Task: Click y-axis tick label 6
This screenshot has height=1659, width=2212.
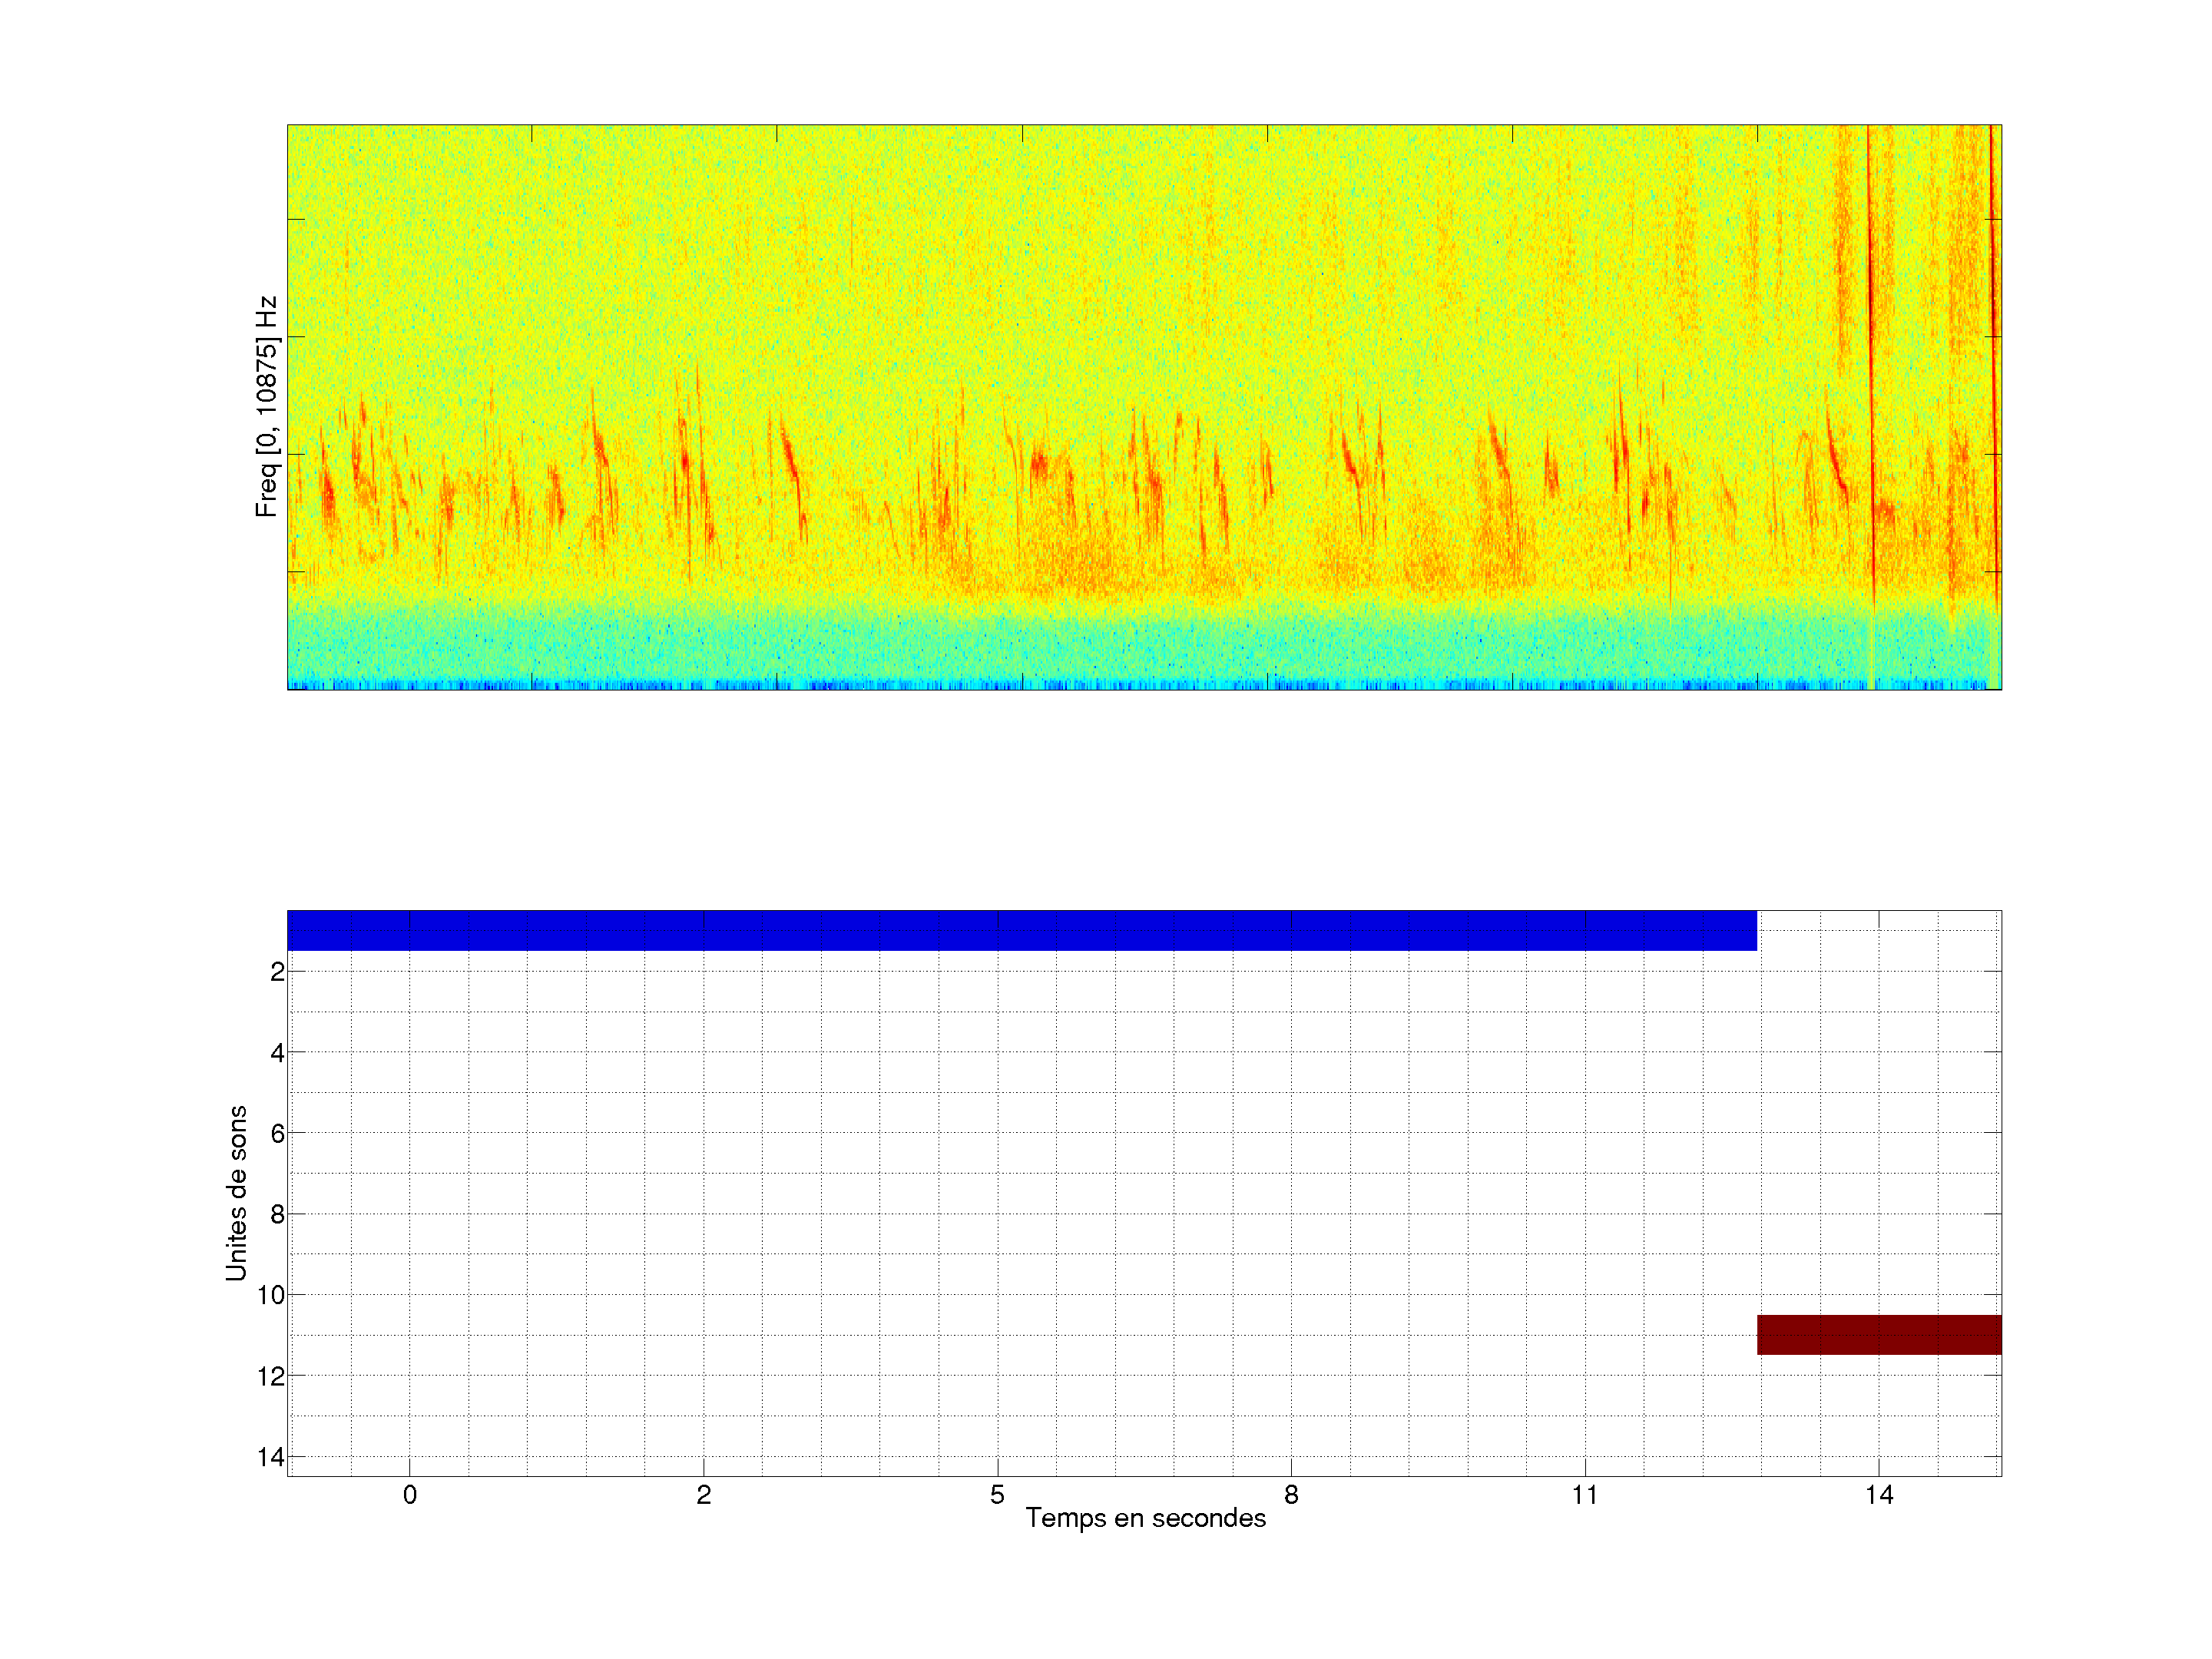Action: pyautogui.click(x=277, y=1134)
